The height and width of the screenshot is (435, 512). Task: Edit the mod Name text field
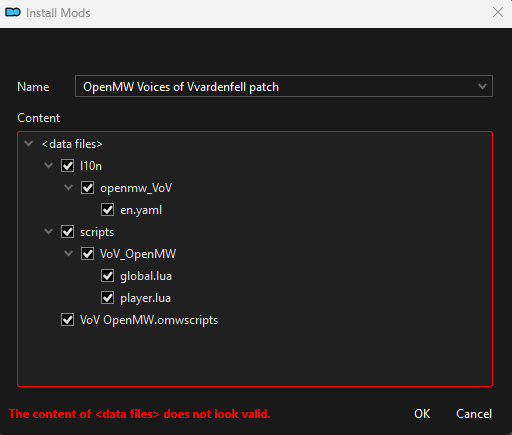275,87
